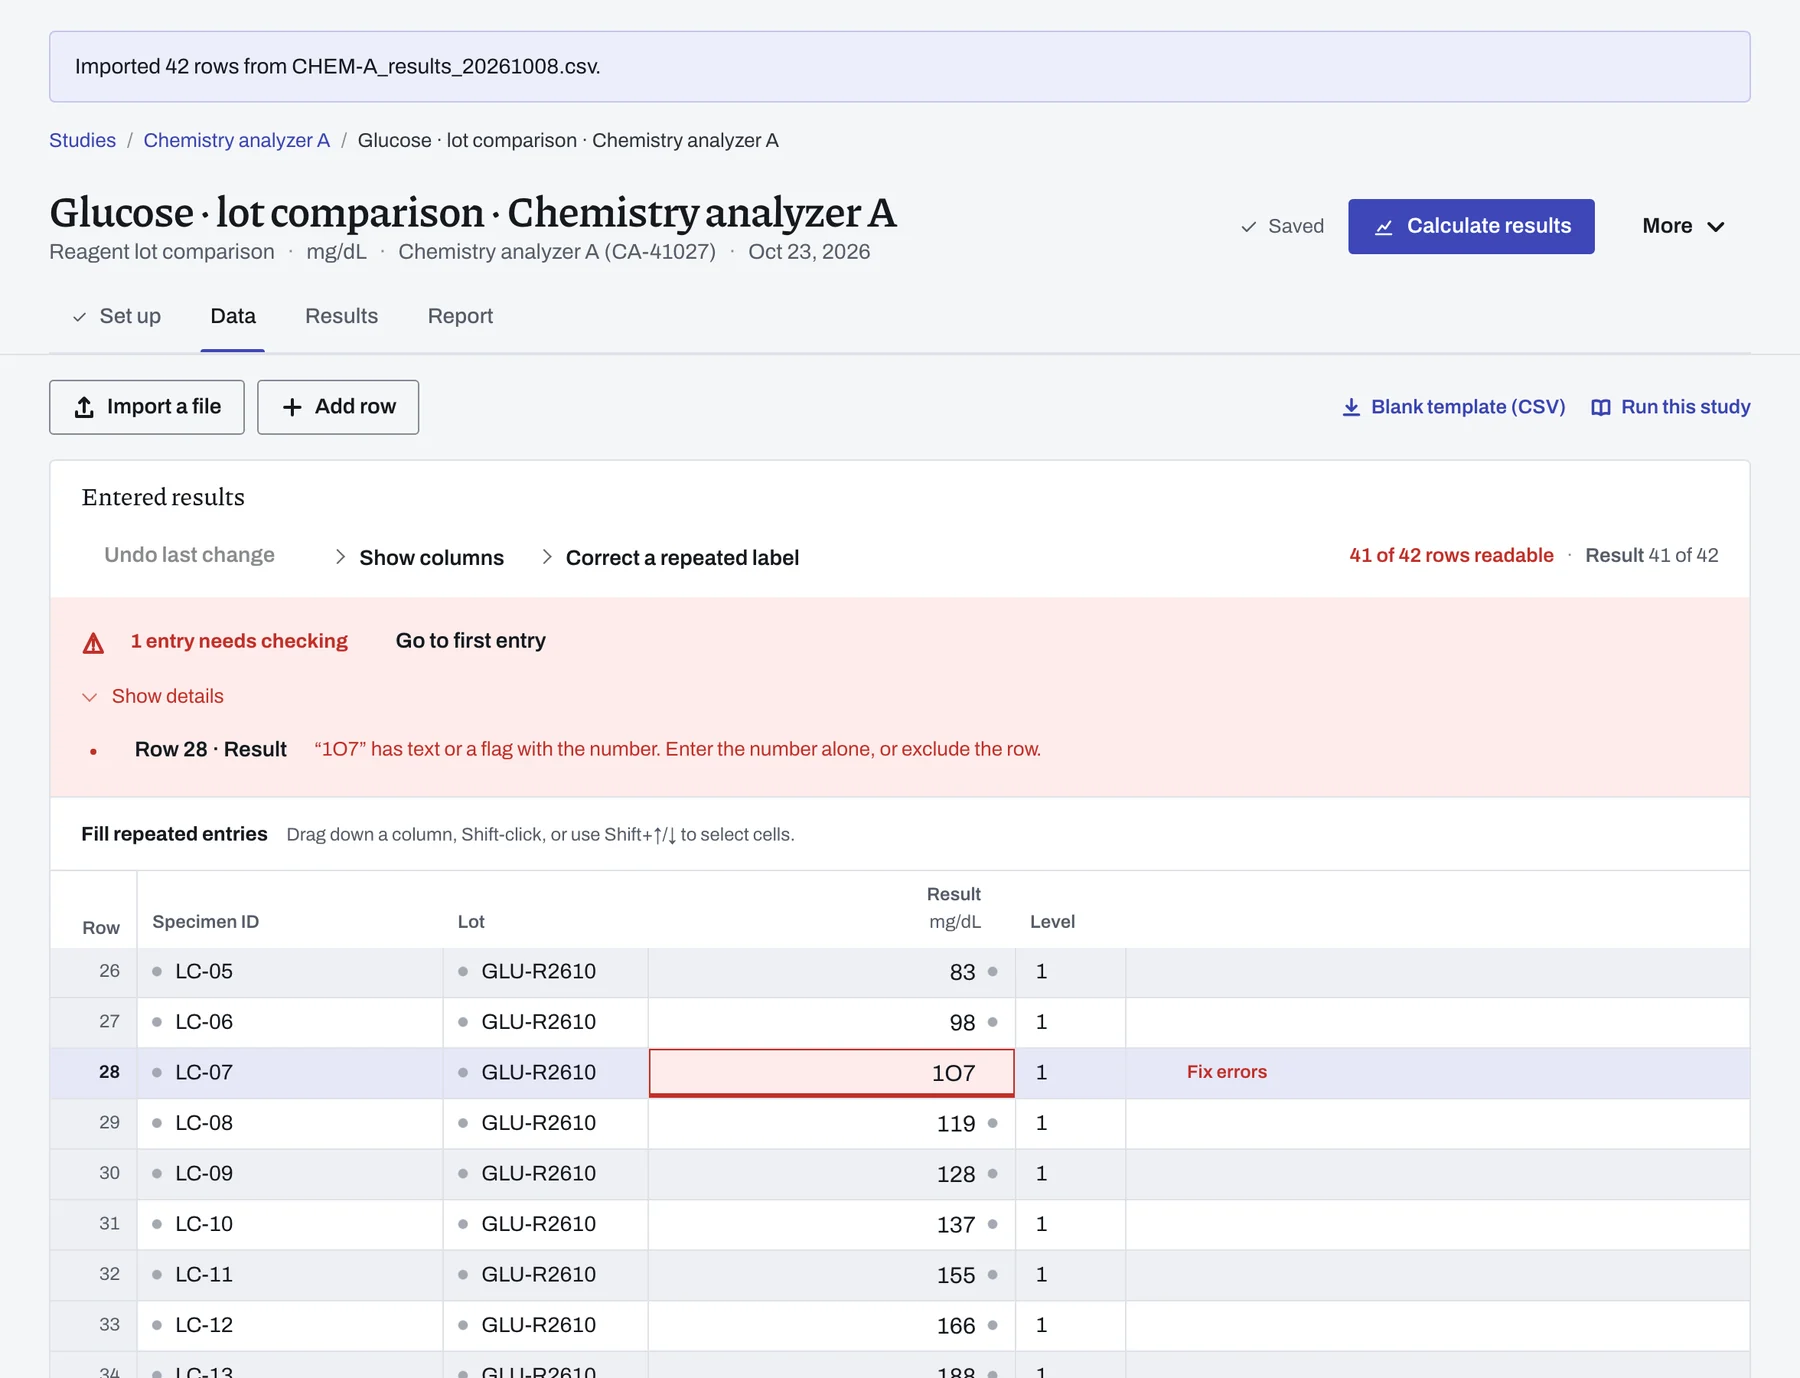The image size is (1800, 1378).
Task: Click Go to first entry
Action: tap(471, 641)
